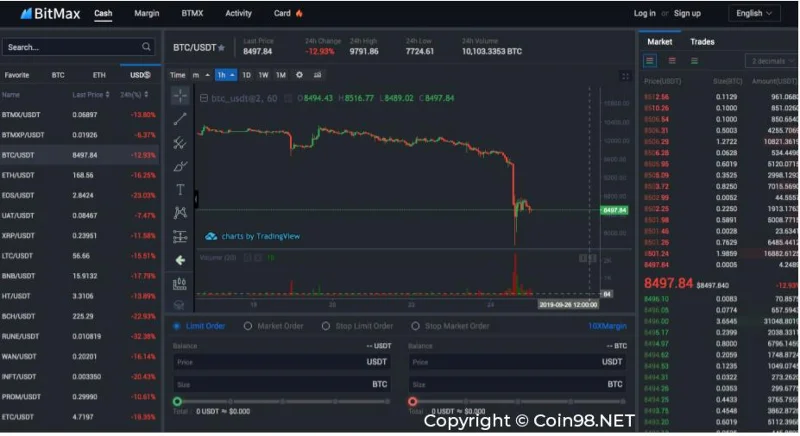Click the buy amount slider handle
This screenshot has height=436, width=800.
coord(177,401)
